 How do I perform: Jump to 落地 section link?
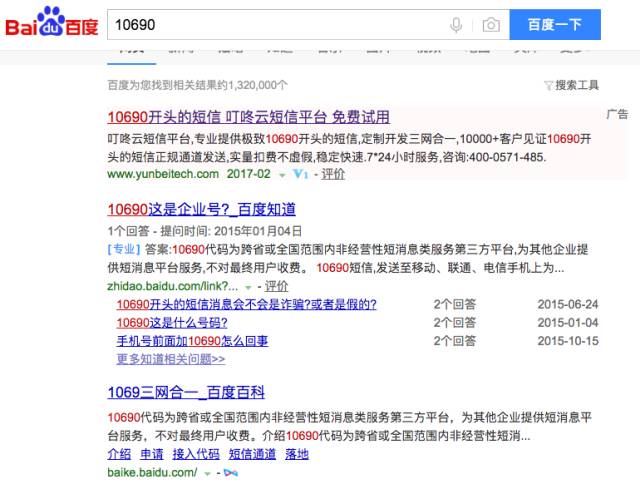click(x=297, y=454)
